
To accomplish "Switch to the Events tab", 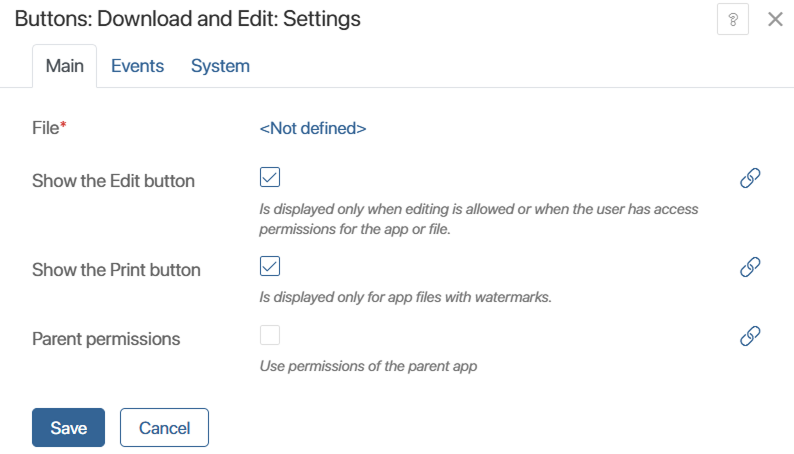I will tap(137, 66).
